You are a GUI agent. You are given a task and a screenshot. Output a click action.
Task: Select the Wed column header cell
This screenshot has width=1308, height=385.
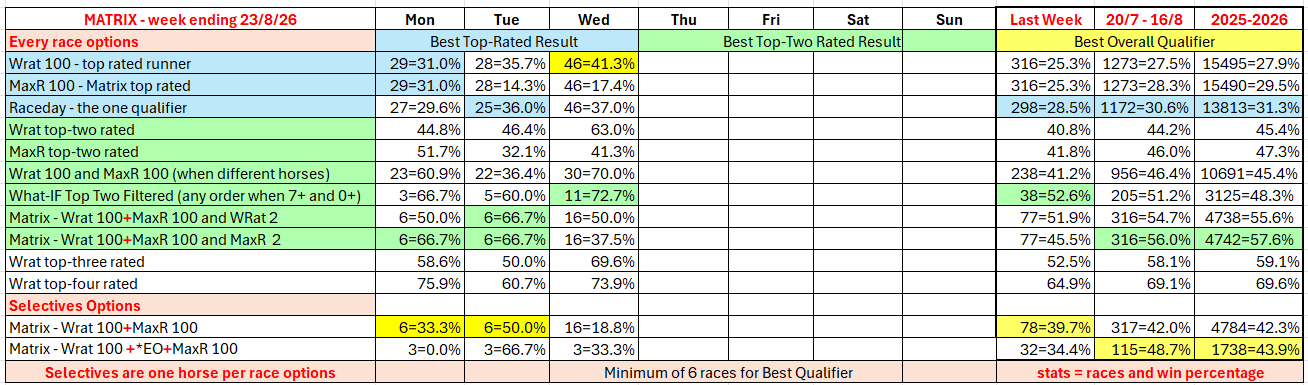click(594, 19)
